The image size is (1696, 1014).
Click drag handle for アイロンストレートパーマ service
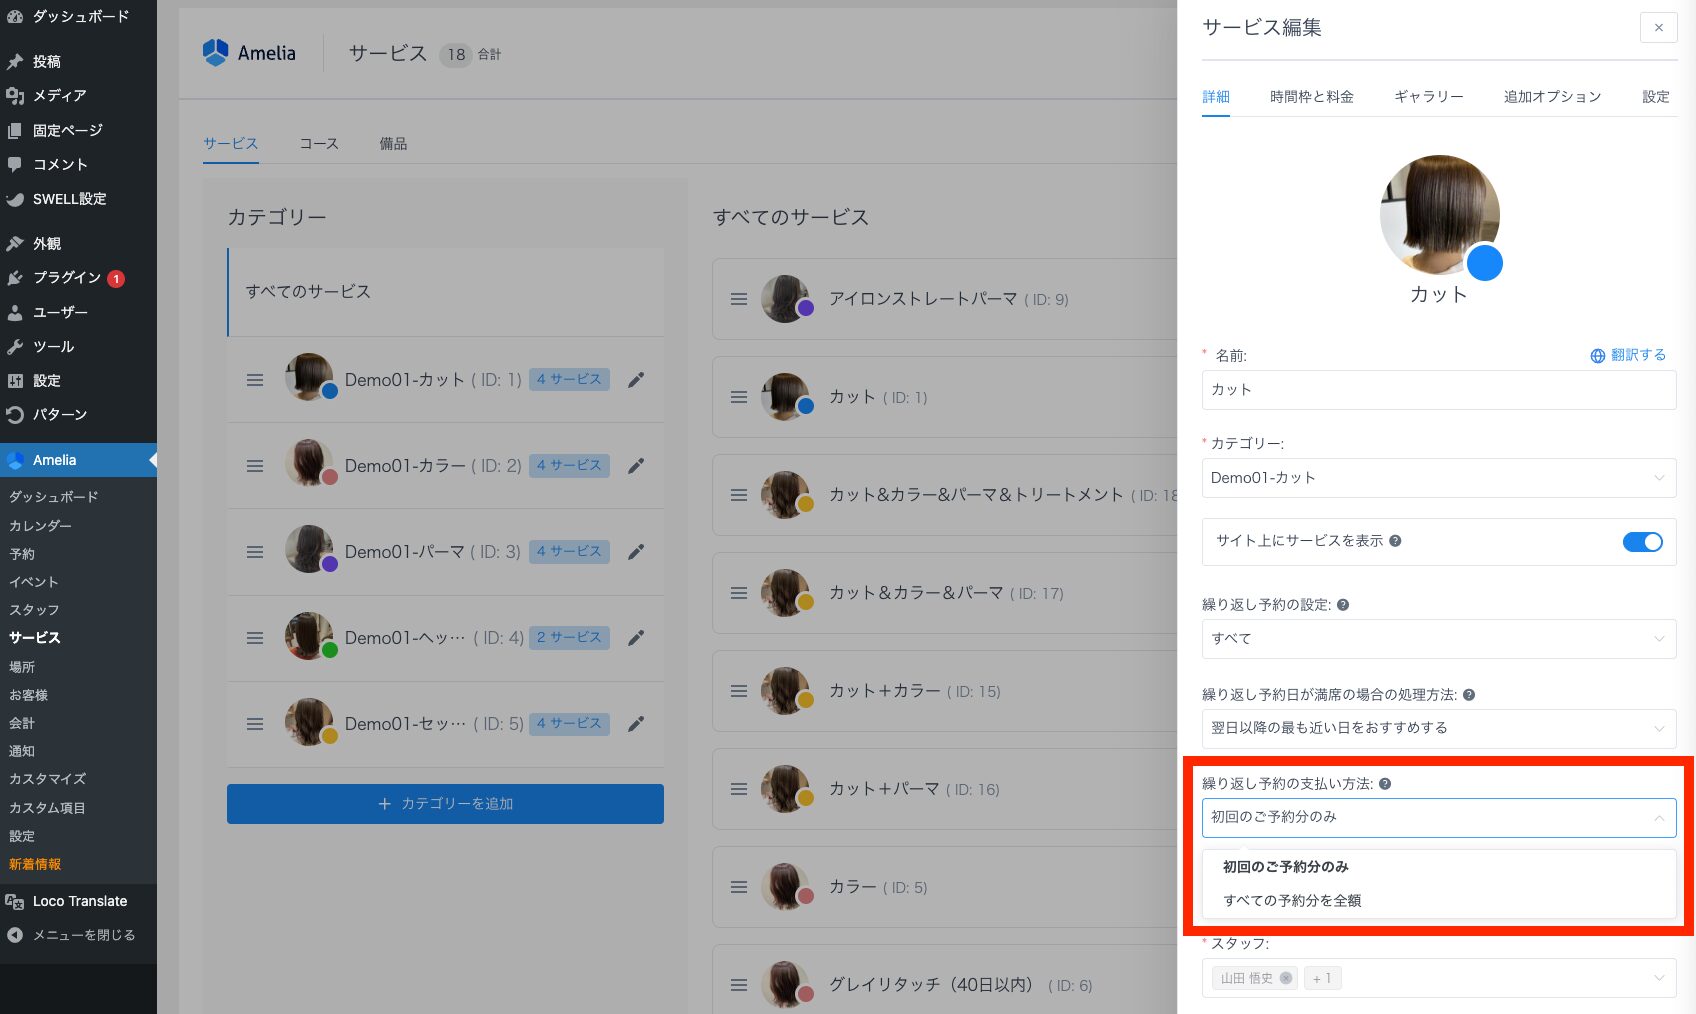click(x=739, y=299)
